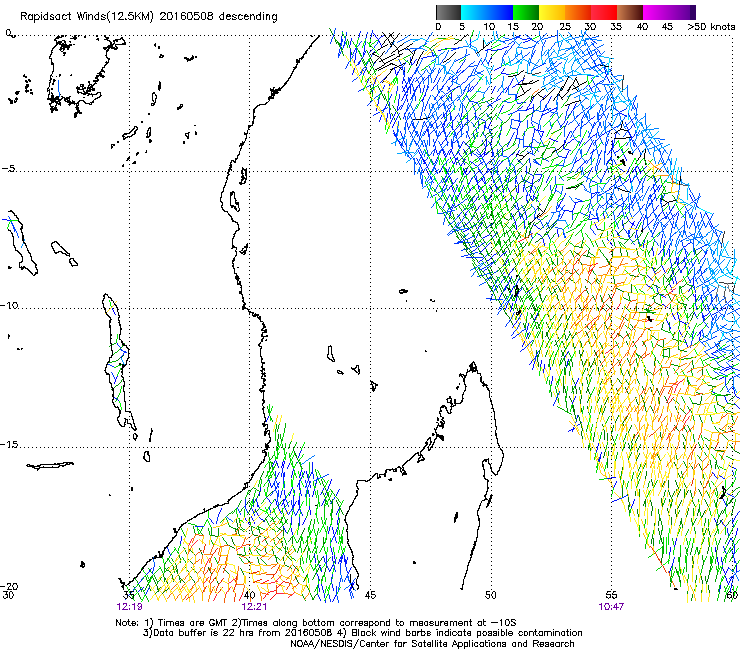Click the date '20160508 descending' in title

[218, 17]
